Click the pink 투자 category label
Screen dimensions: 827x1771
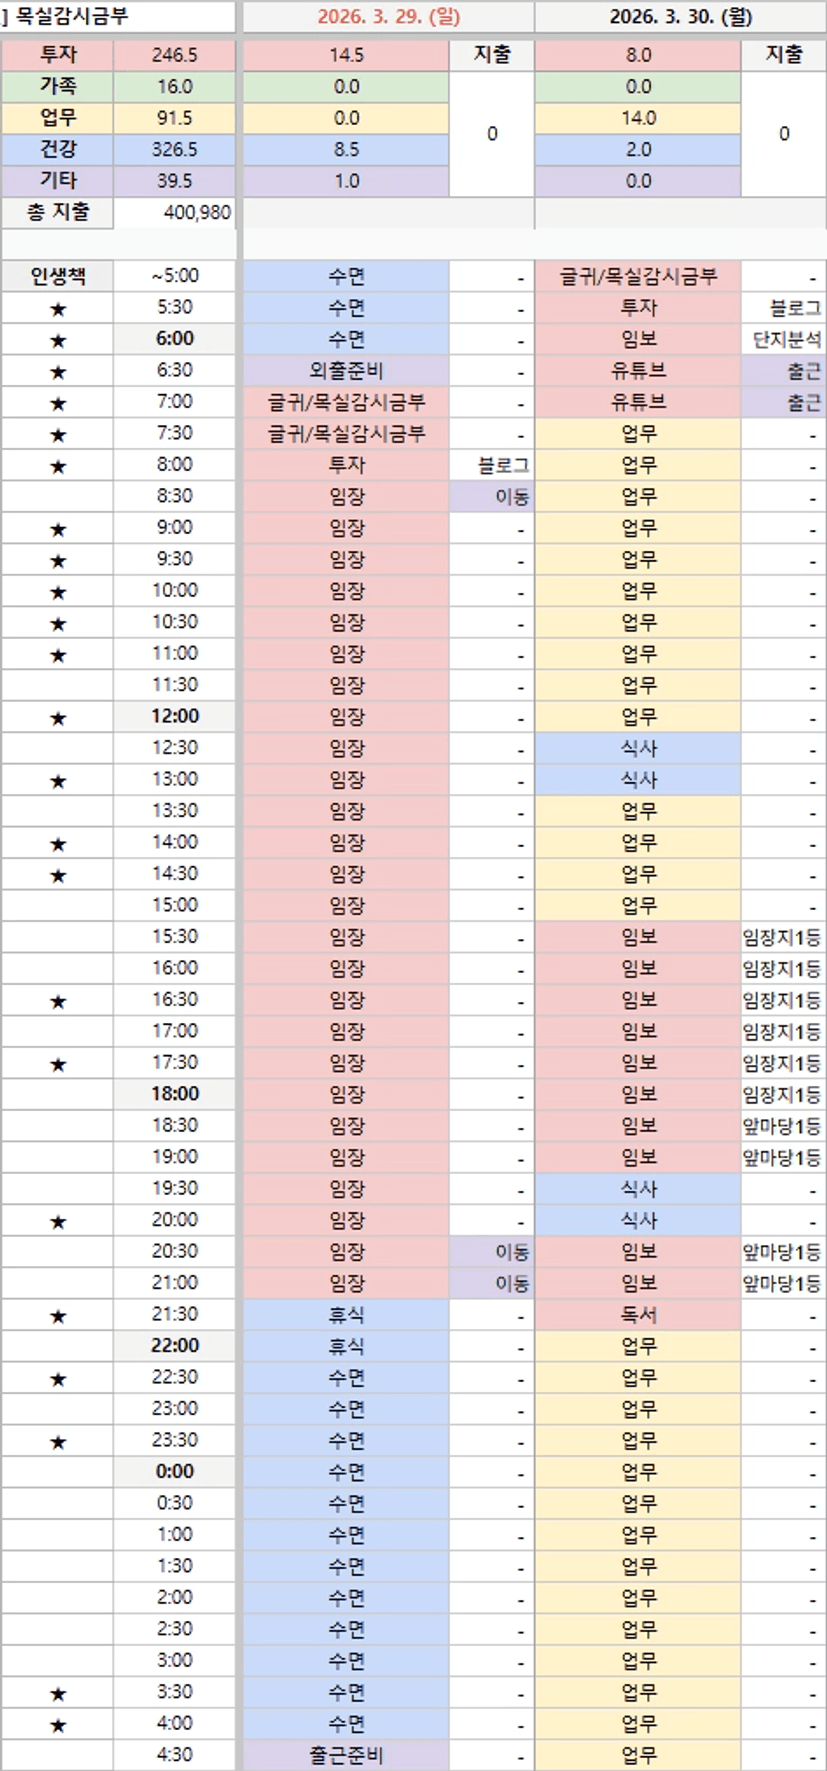[58, 55]
